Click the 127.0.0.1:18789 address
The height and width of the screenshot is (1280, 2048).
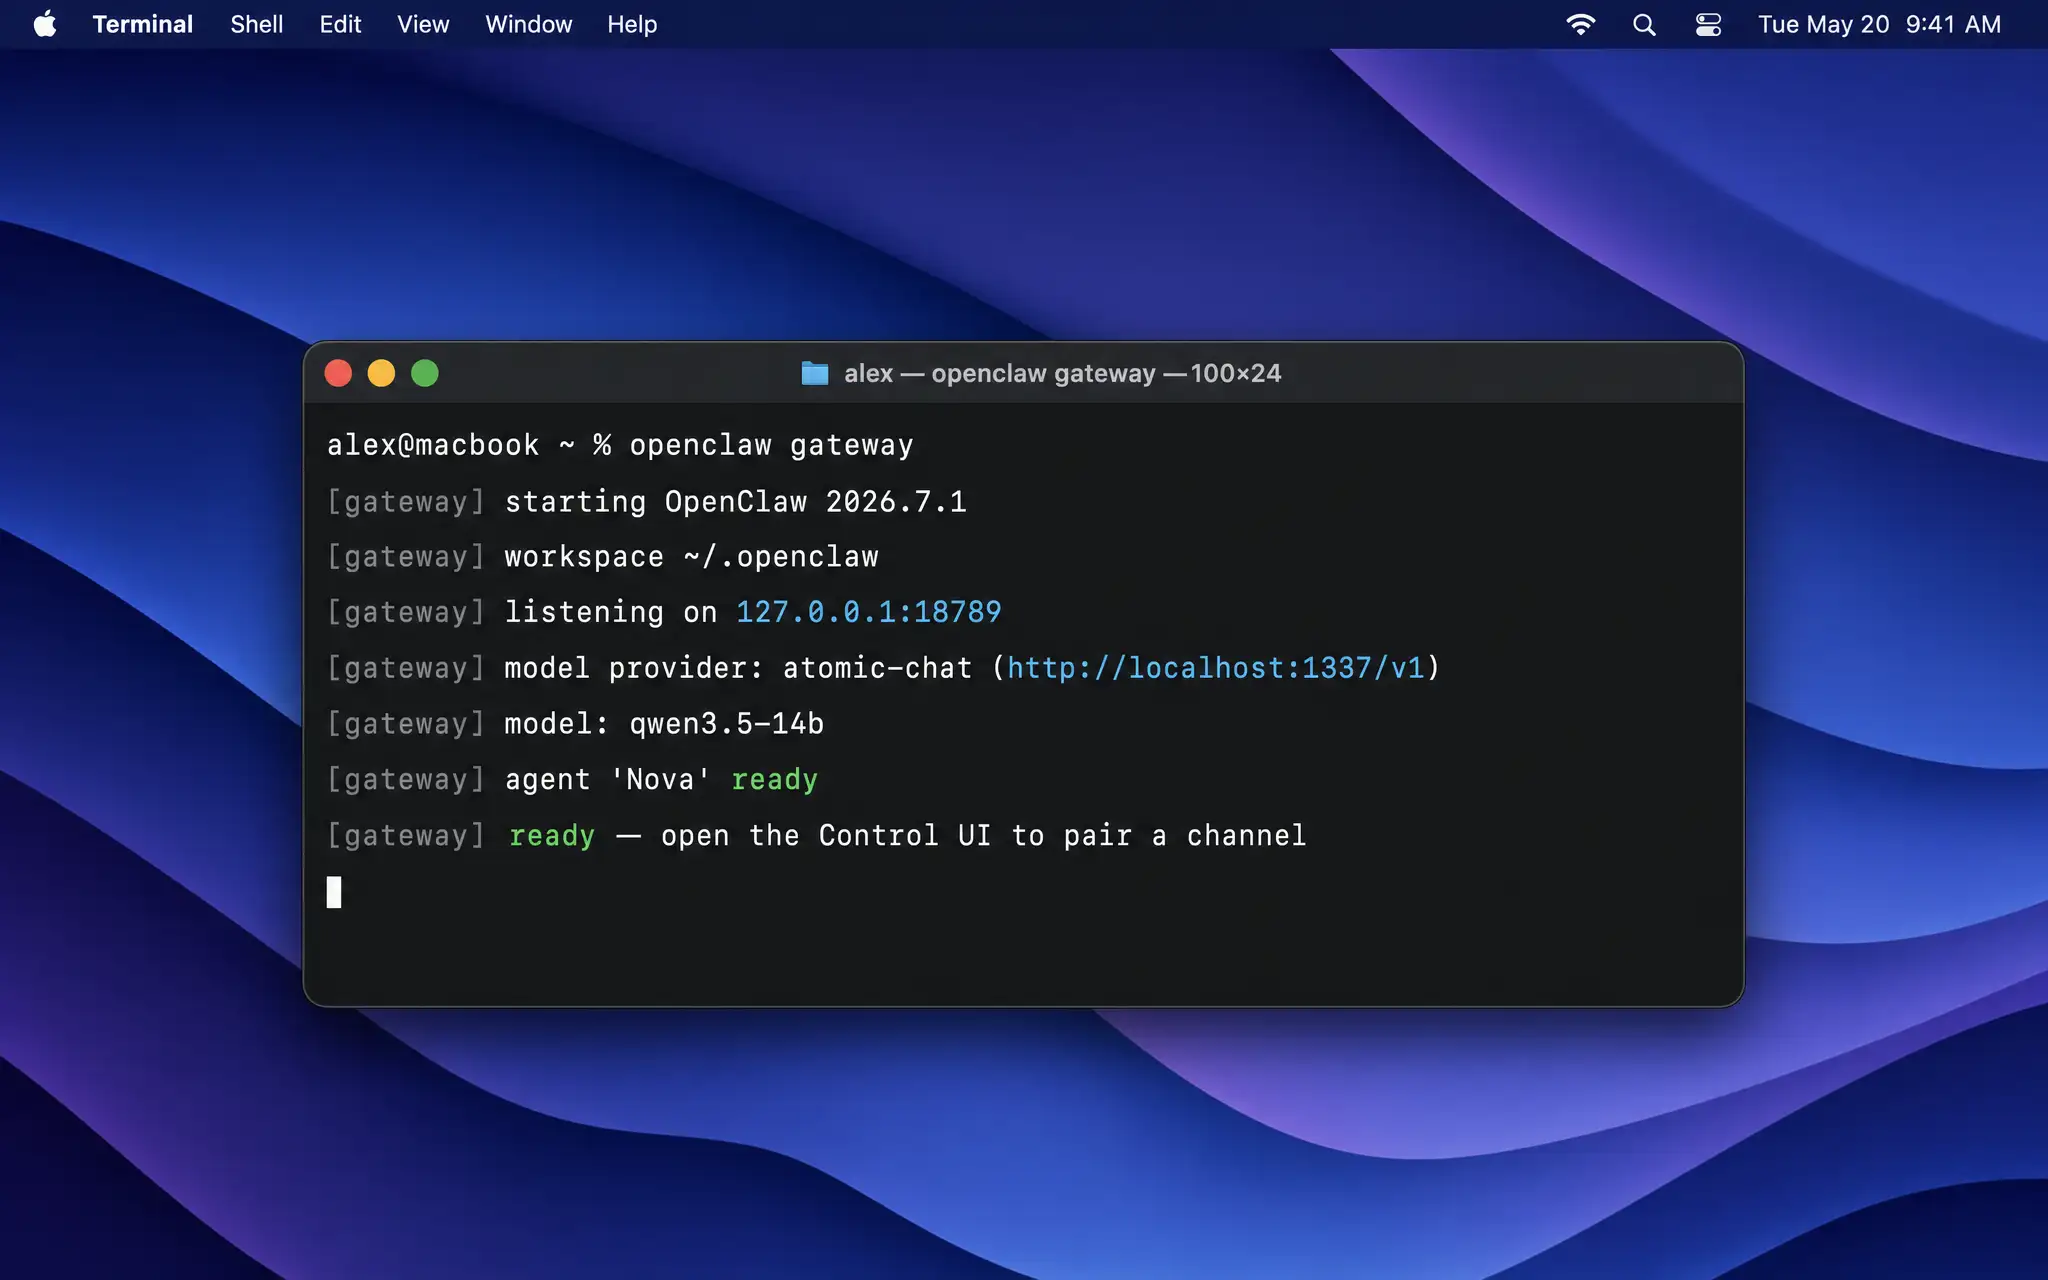coord(868,612)
